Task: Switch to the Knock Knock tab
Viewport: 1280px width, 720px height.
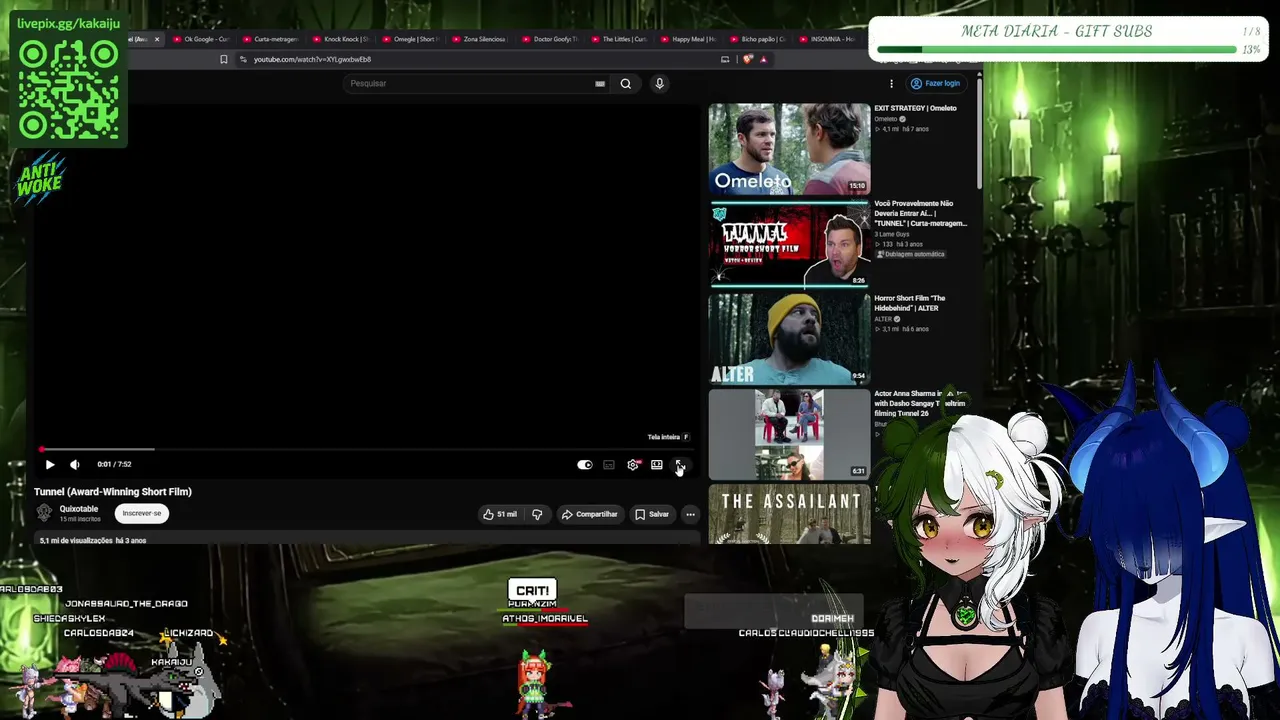Action: 340,39
